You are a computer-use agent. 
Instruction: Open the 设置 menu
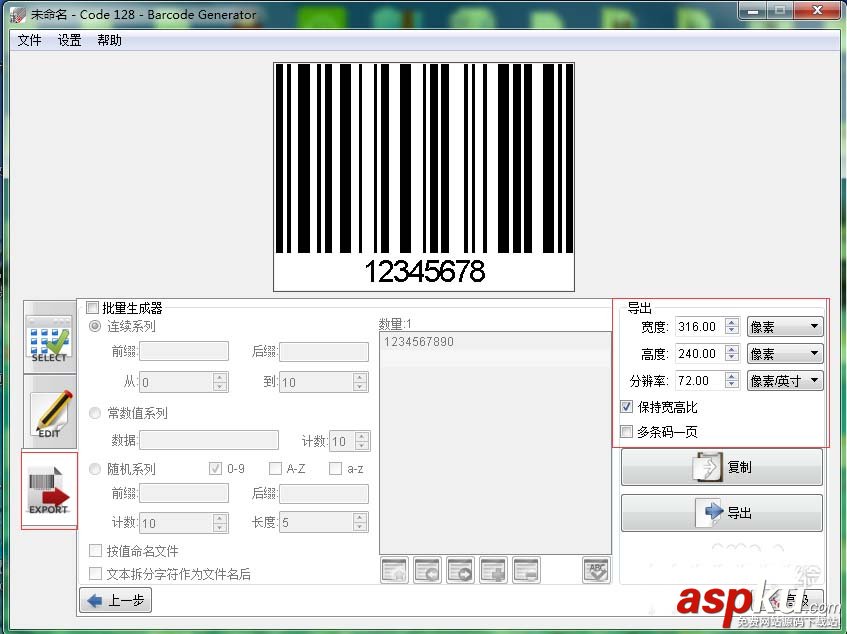[68, 40]
